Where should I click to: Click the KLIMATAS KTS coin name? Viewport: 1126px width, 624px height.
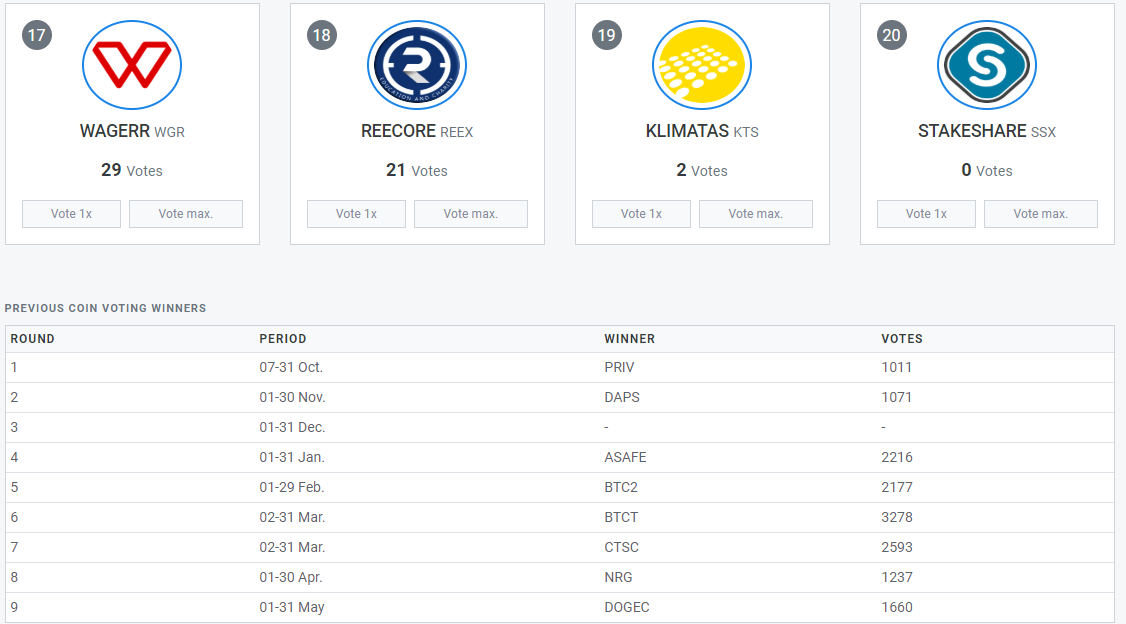point(702,131)
